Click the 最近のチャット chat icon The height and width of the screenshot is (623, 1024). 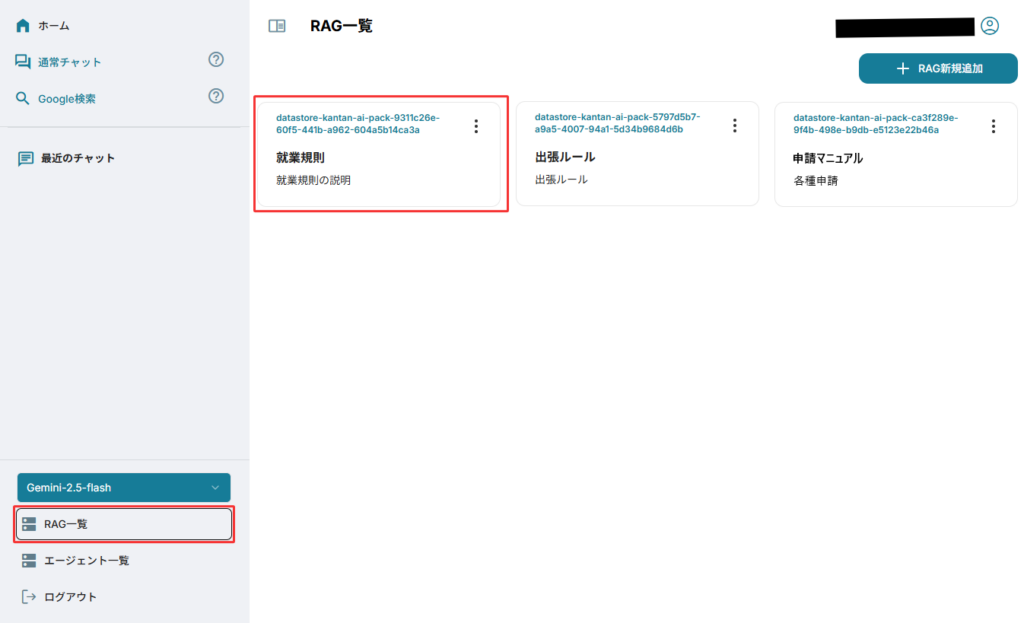click(x=26, y=158)
